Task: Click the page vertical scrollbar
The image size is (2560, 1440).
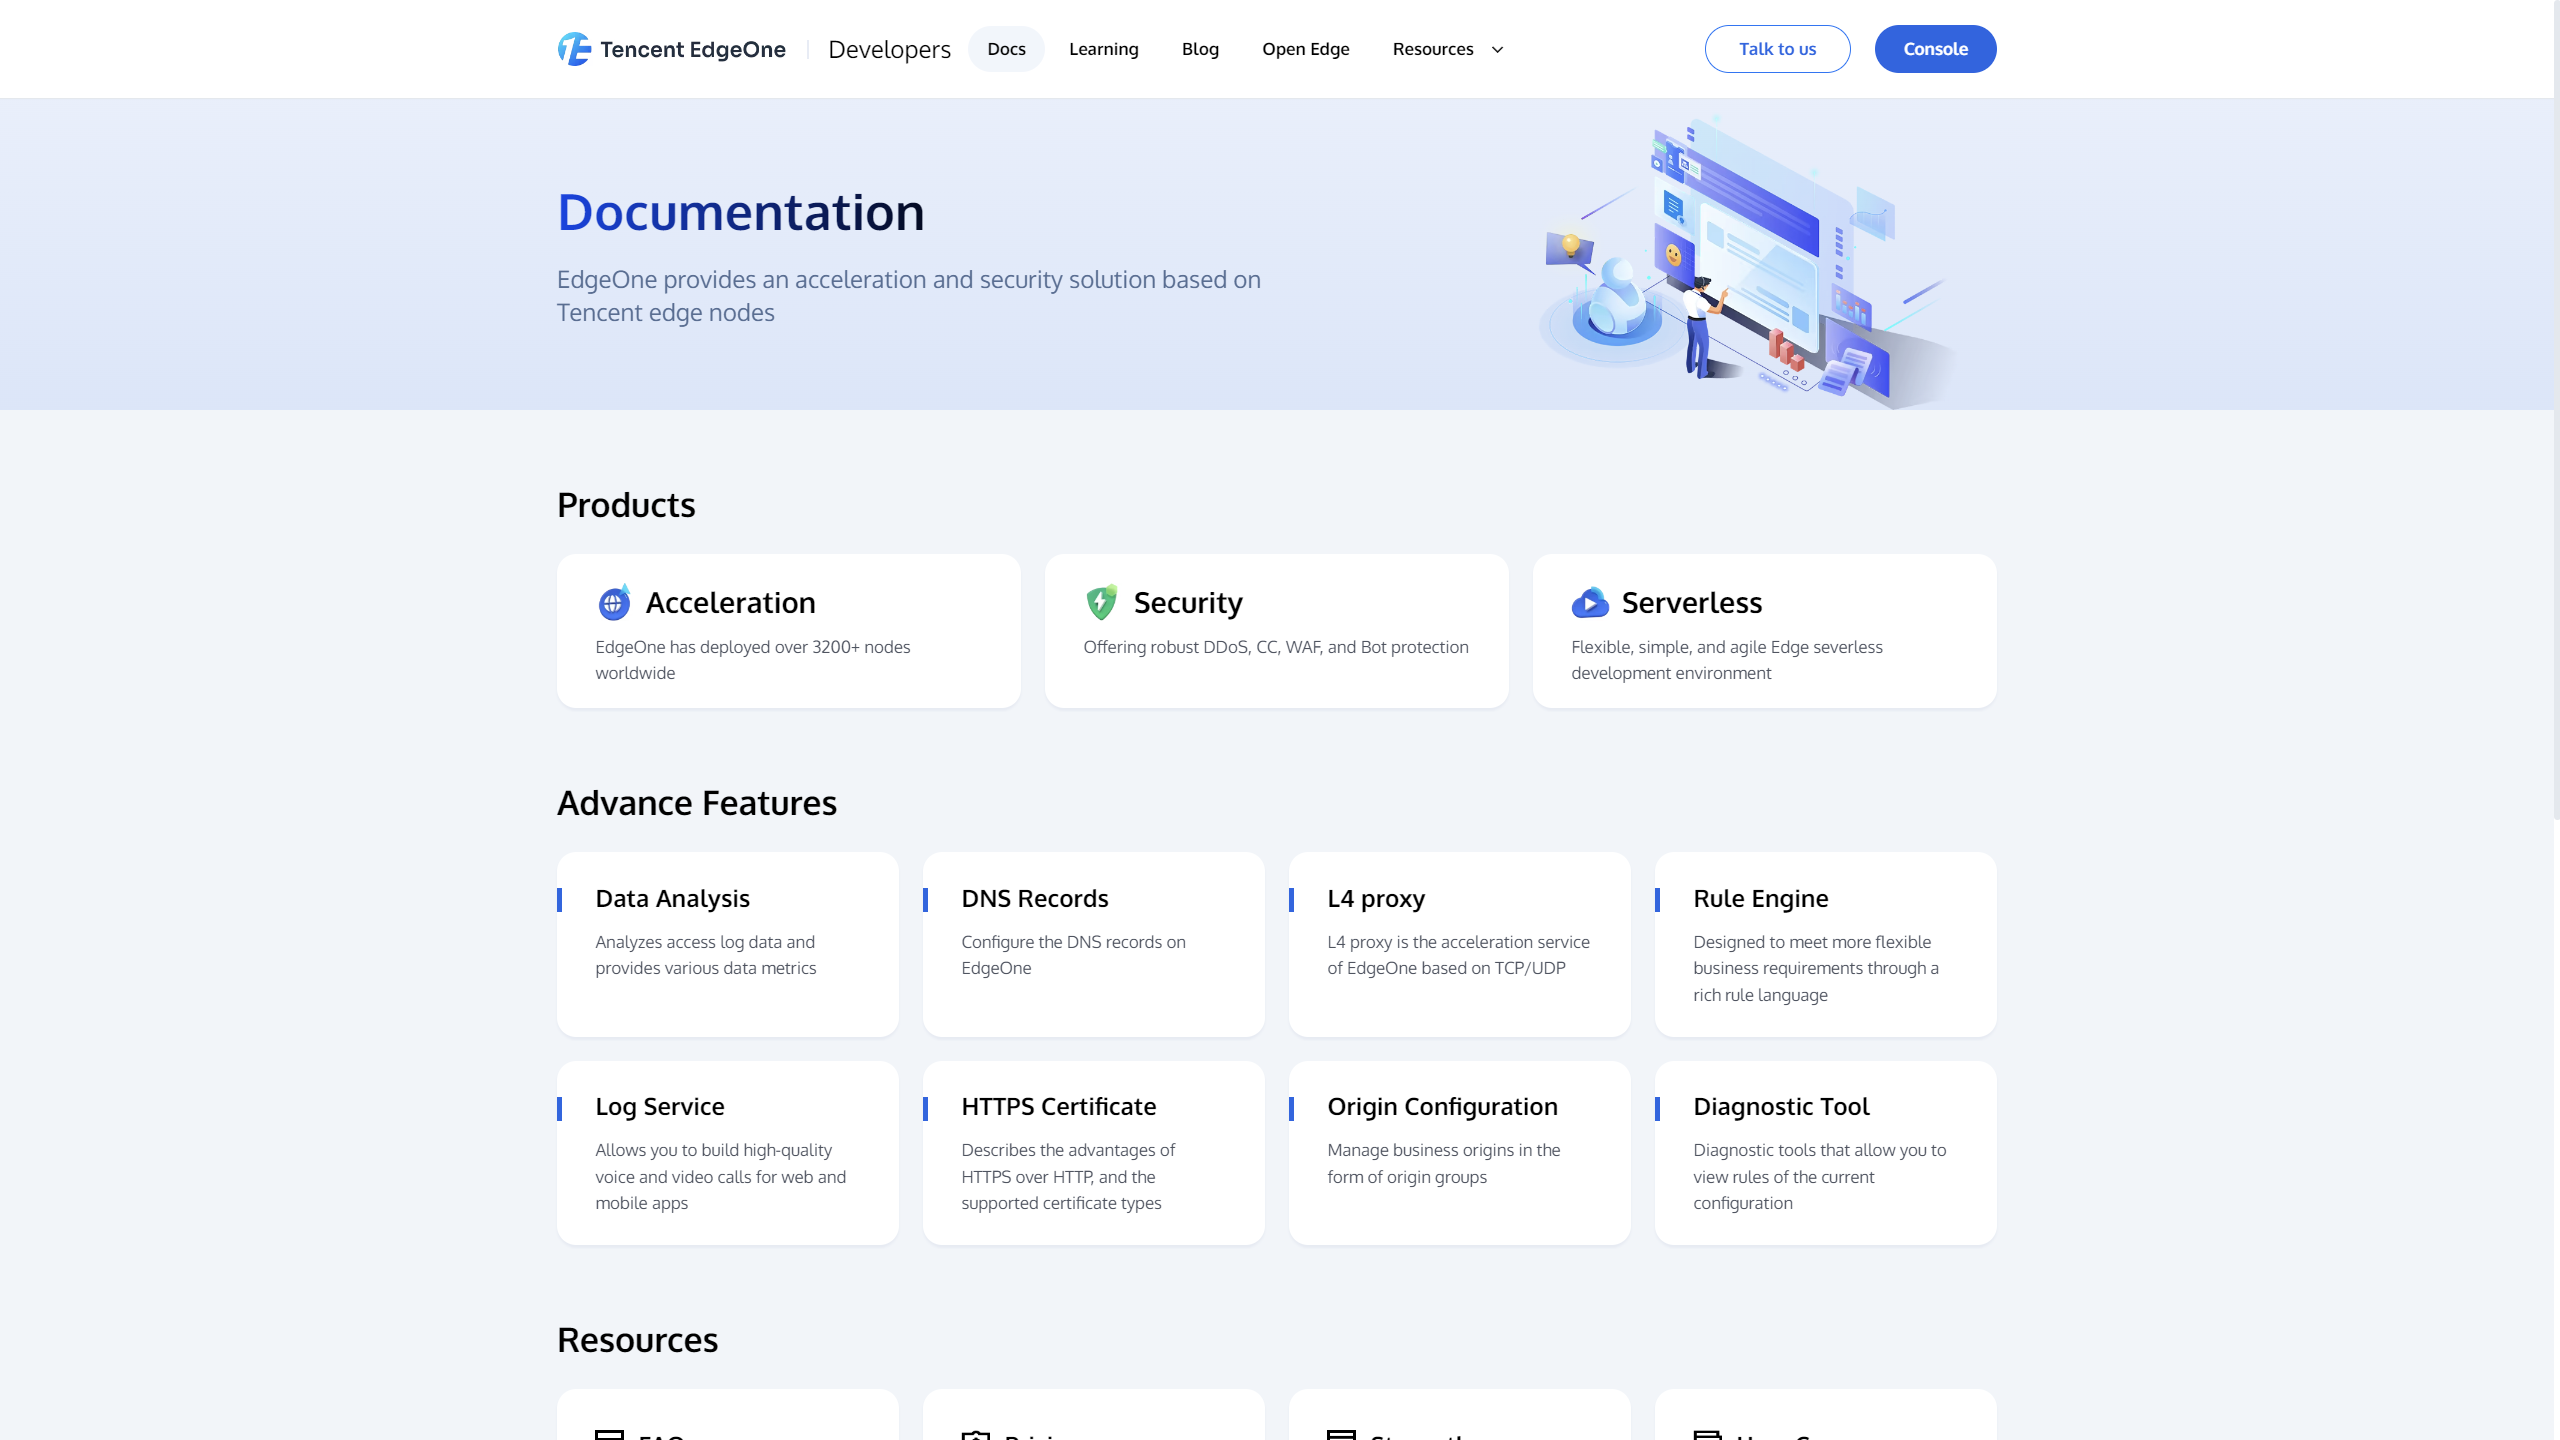Action: click(2556, 410)
